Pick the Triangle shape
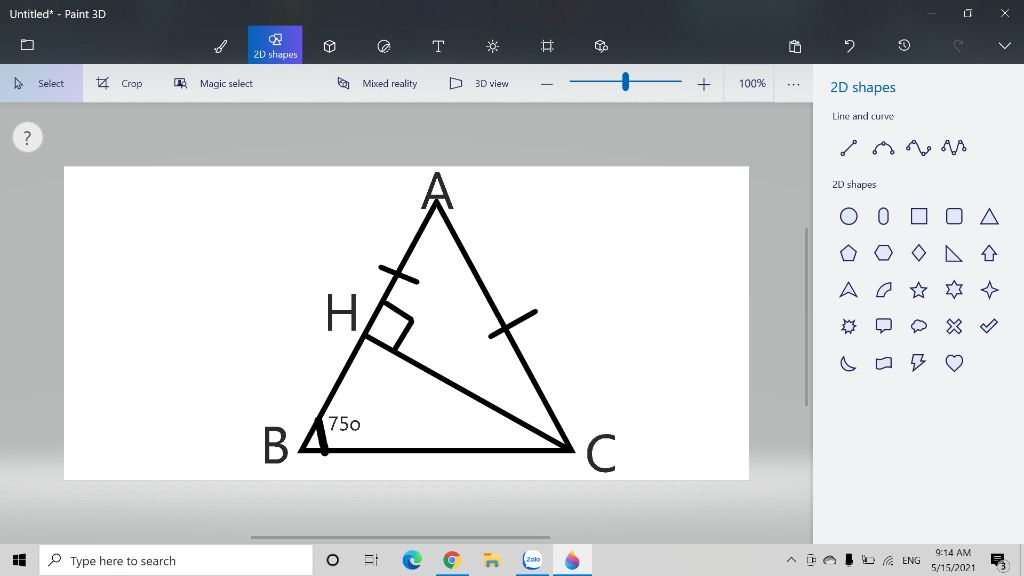This screenshot has height=576, width=1024. click(x=989, y=216)
